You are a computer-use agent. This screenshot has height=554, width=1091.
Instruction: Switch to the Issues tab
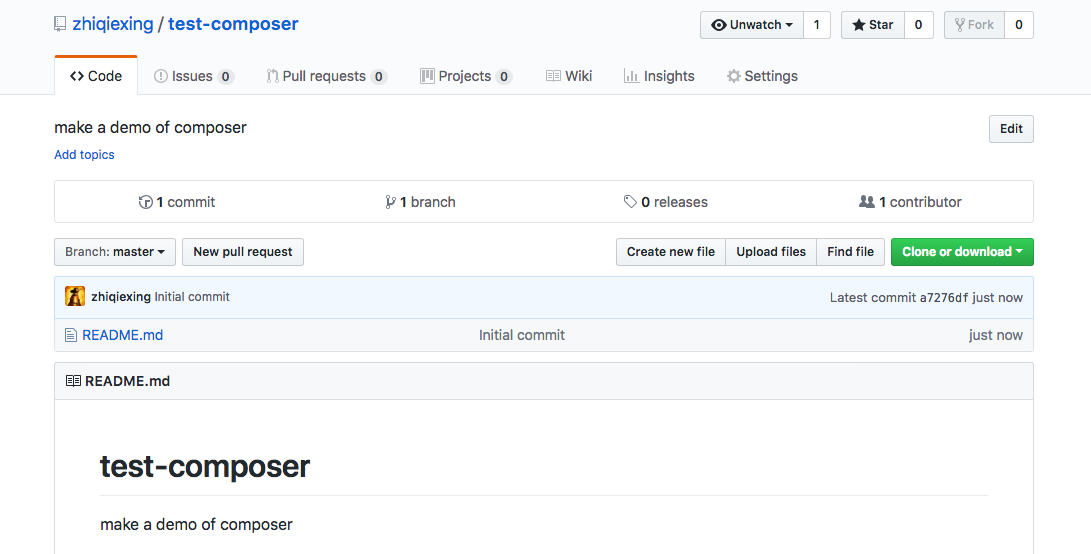click(193, 76)
